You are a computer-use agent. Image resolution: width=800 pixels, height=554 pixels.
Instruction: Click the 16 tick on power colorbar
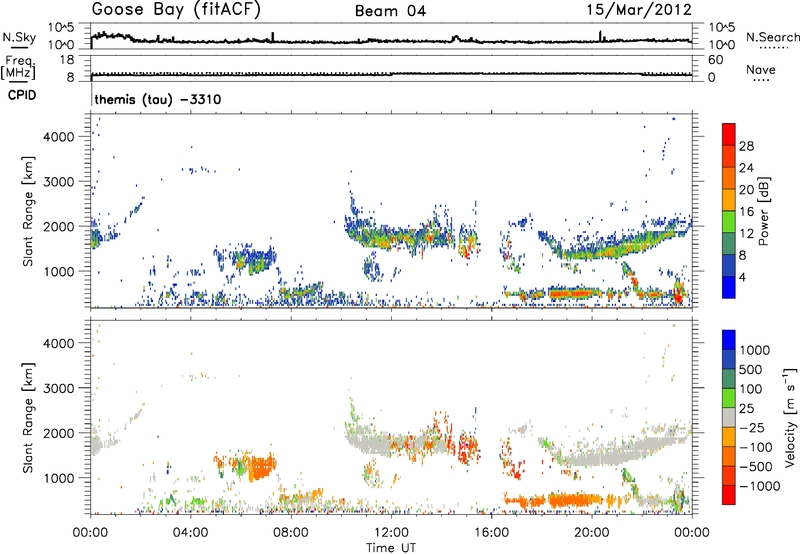coord(746,212)
